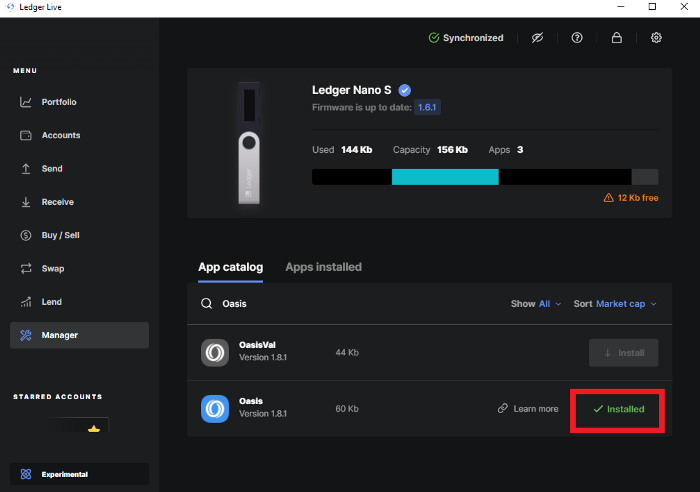Screen dimensions: 700x492
Task: Click the Lend bar chart icon
Action: tap(26, 302)
